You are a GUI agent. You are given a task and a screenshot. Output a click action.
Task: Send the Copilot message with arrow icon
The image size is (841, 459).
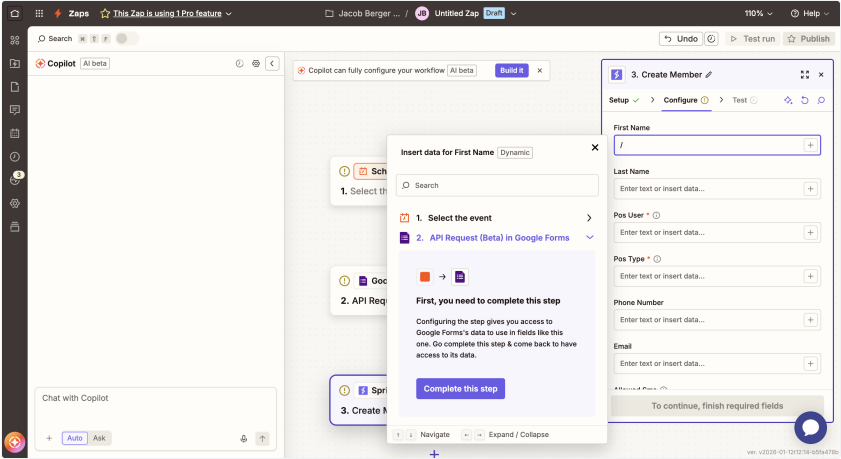pyautogui.click(x=262, y=439)
